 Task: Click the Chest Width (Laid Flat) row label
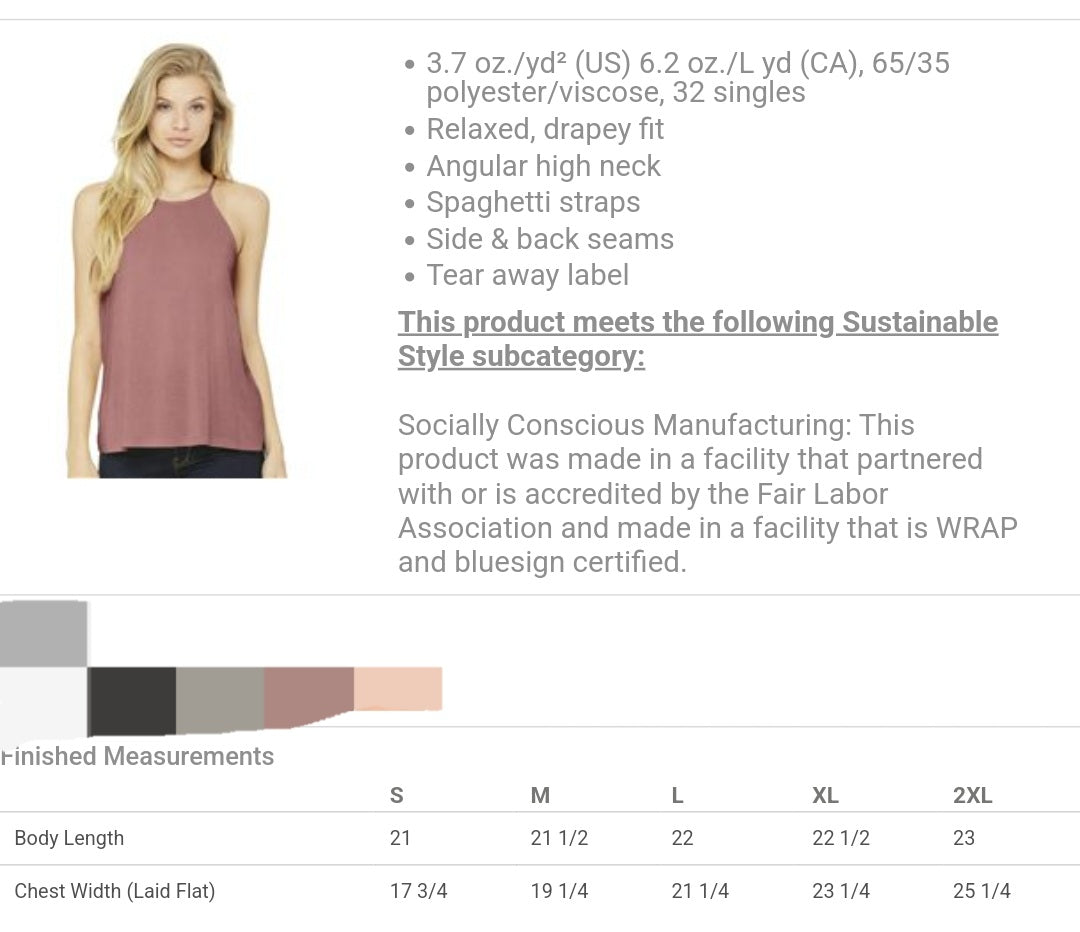click(x=115, y=891)
